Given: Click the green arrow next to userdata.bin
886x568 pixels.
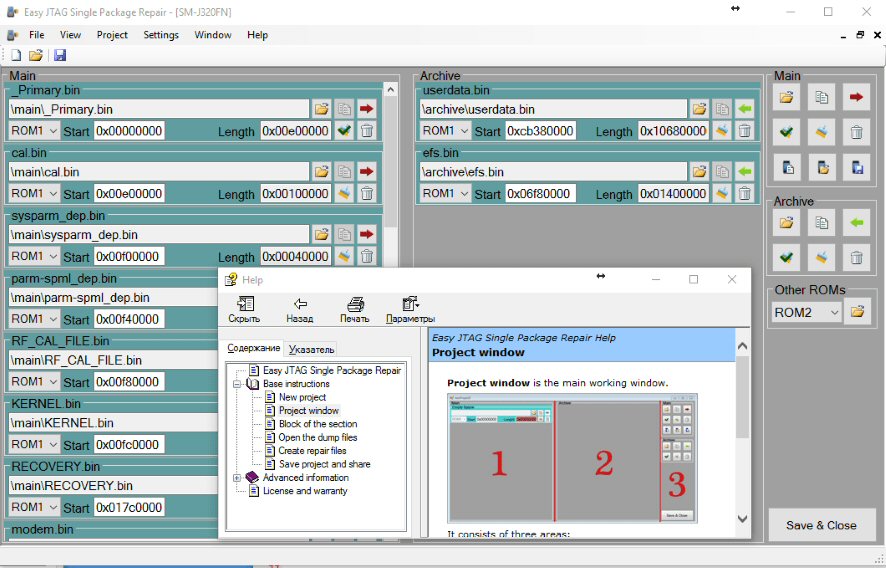Looking at the screenshot, I should coord(745,108).
